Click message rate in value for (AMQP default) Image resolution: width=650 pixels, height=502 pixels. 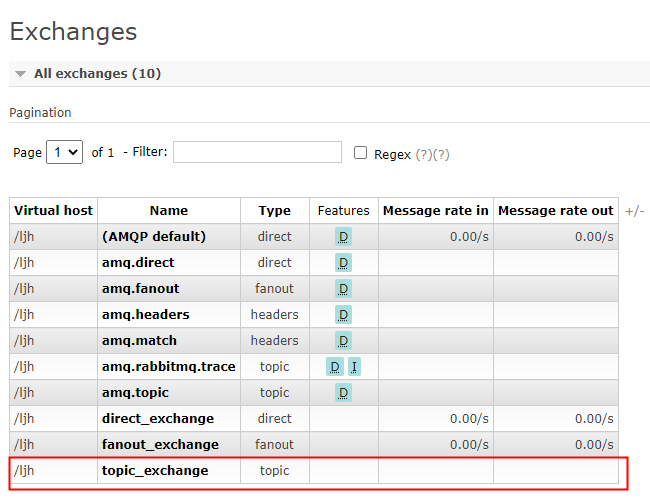[x=469, y=237]
